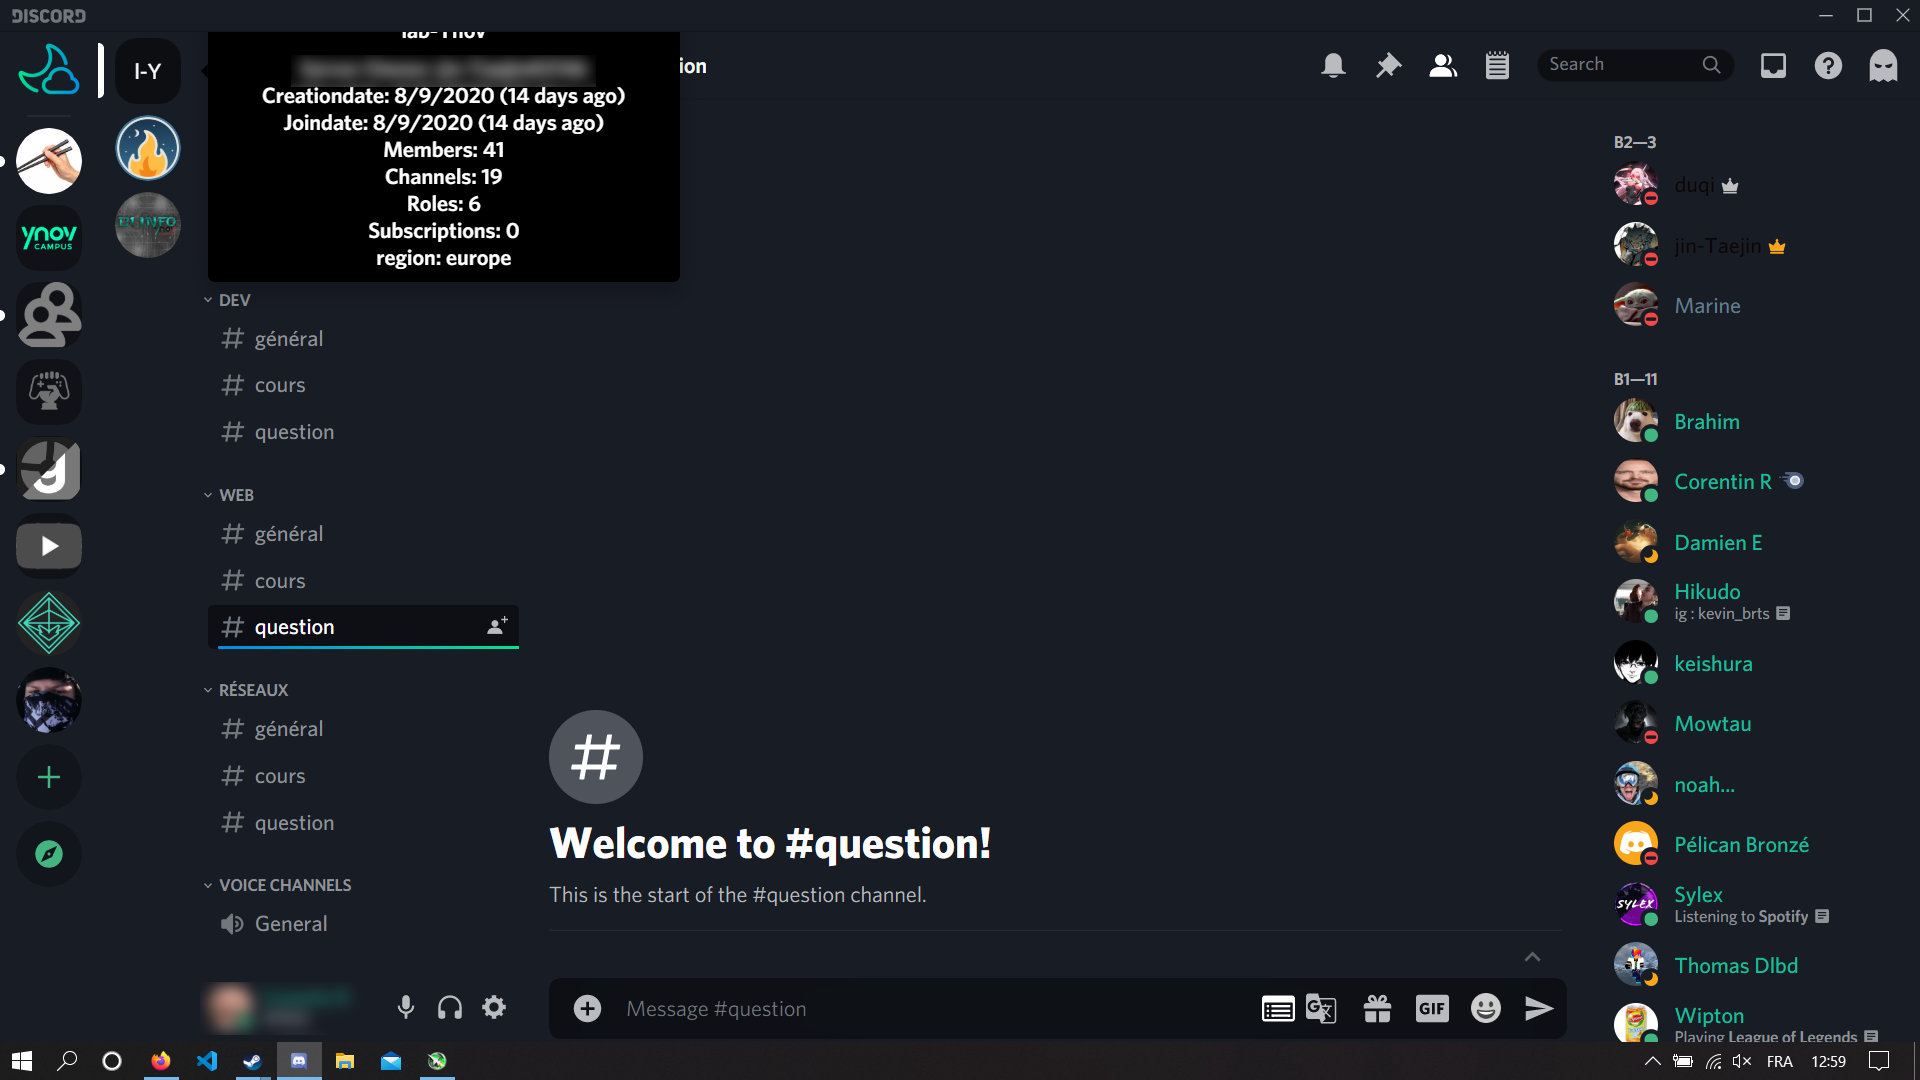Collapse the RÉSEAUX category
The height and width of the screenshot is (1080, 1920).
tap(252, 690)
